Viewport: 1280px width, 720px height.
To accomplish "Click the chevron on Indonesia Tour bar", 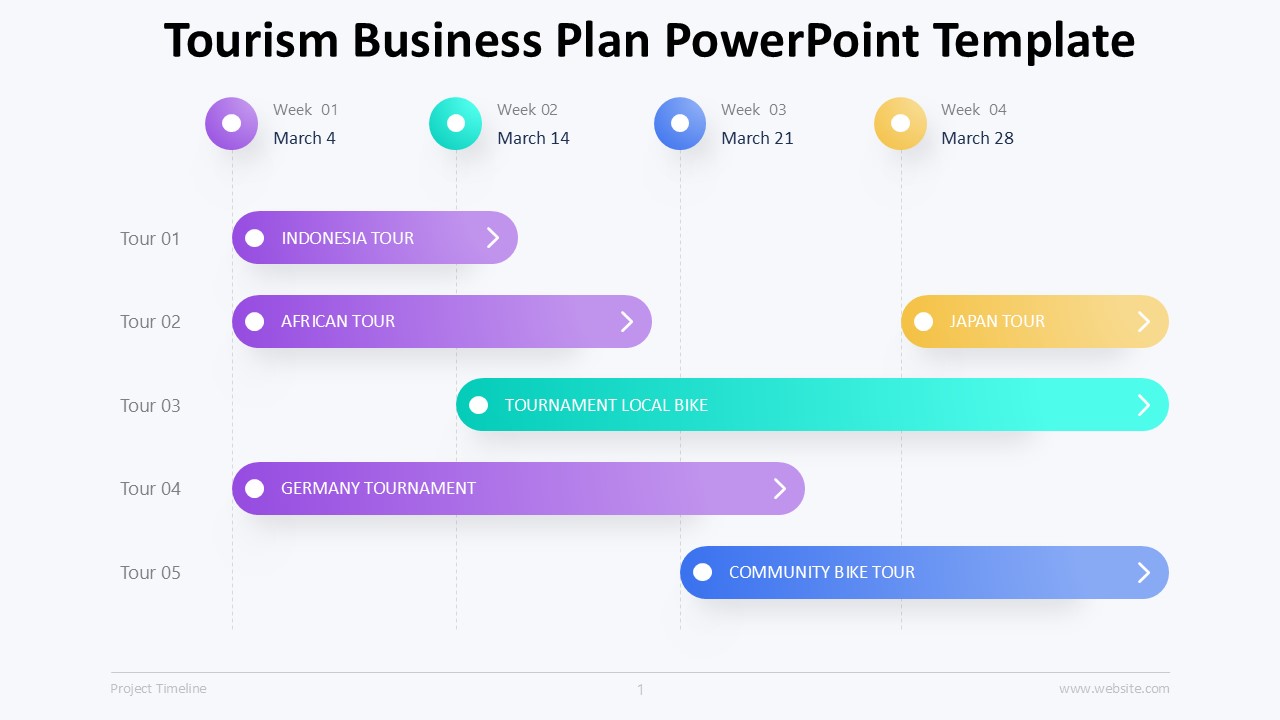I will [492, 237].
